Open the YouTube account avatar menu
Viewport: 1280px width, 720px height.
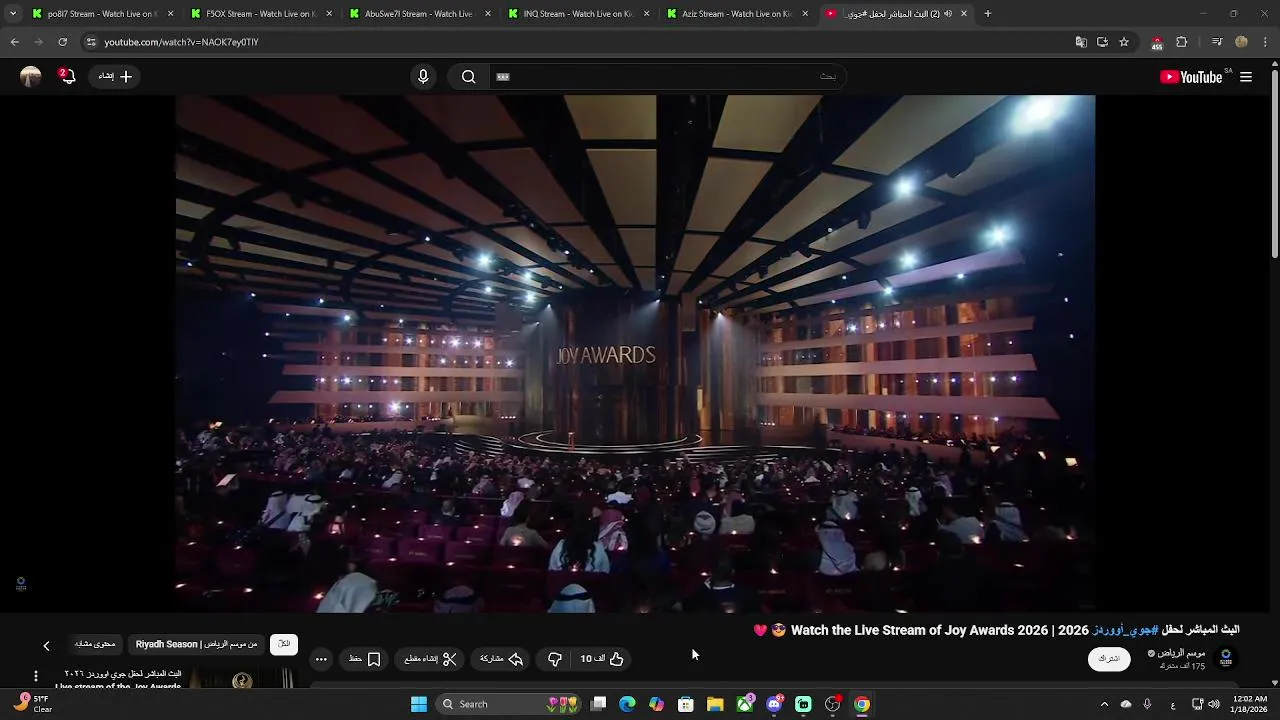coord(31,77)
